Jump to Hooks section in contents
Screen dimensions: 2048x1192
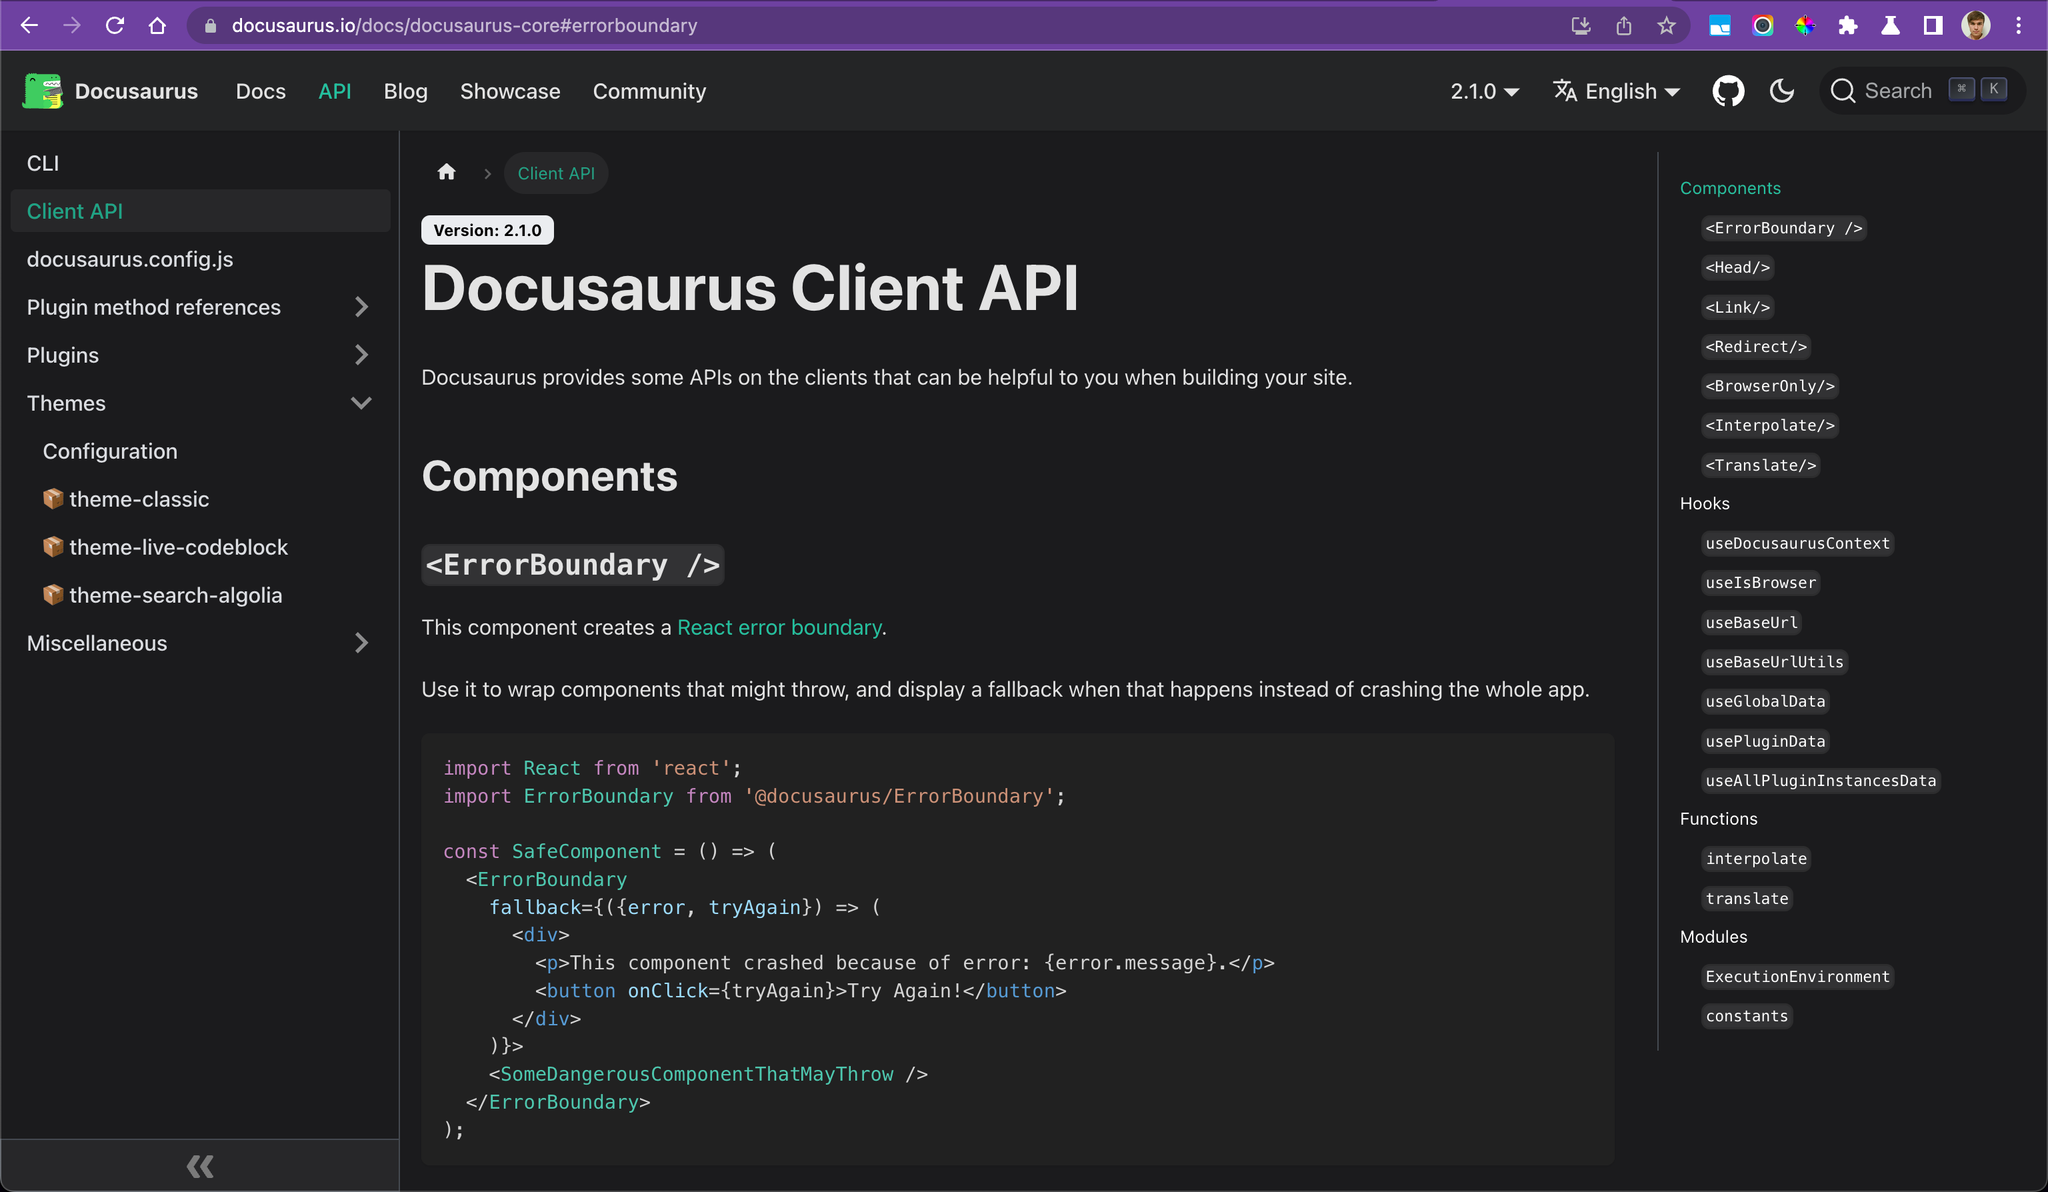[1704, 503]
